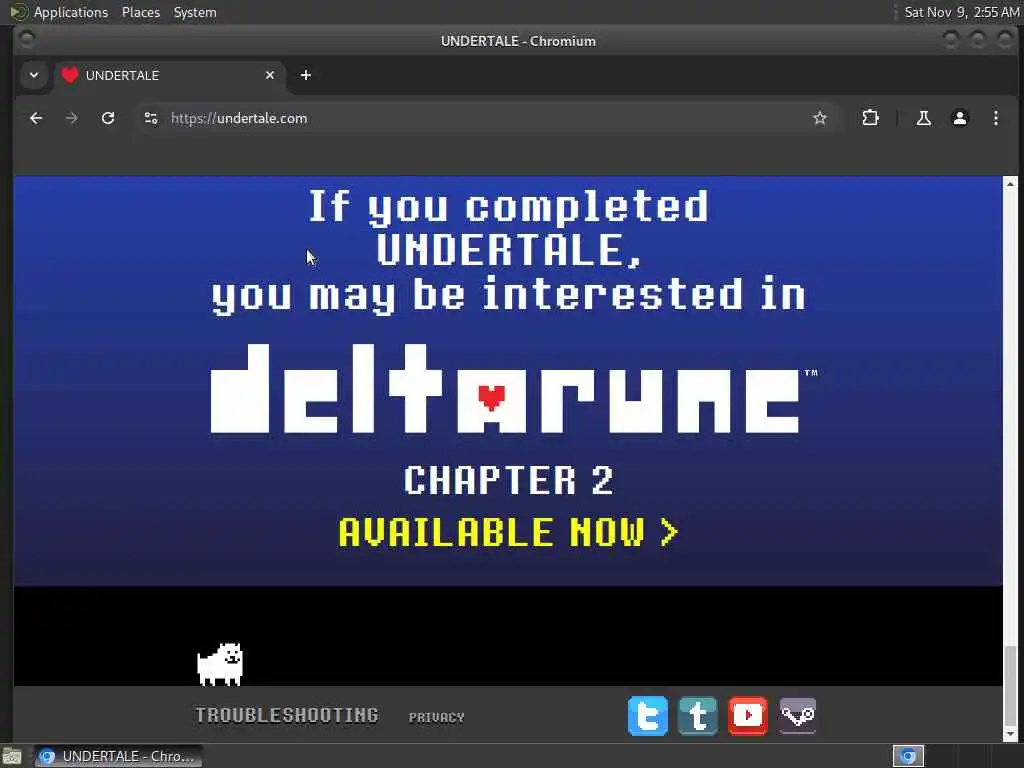This screenshot has height=768, width=1024.
Task: Click the clock showing Sat Nov 9
Action: (961, 12)
